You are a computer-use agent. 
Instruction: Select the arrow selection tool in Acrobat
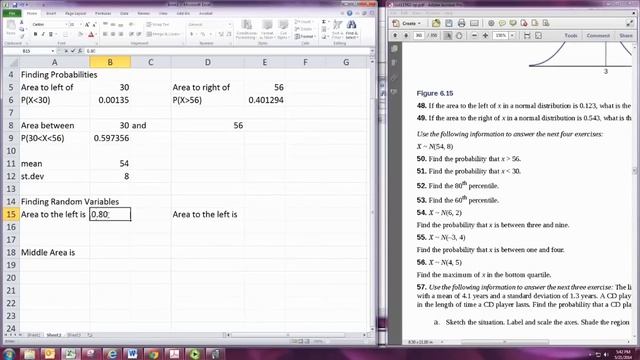[447, 36]
